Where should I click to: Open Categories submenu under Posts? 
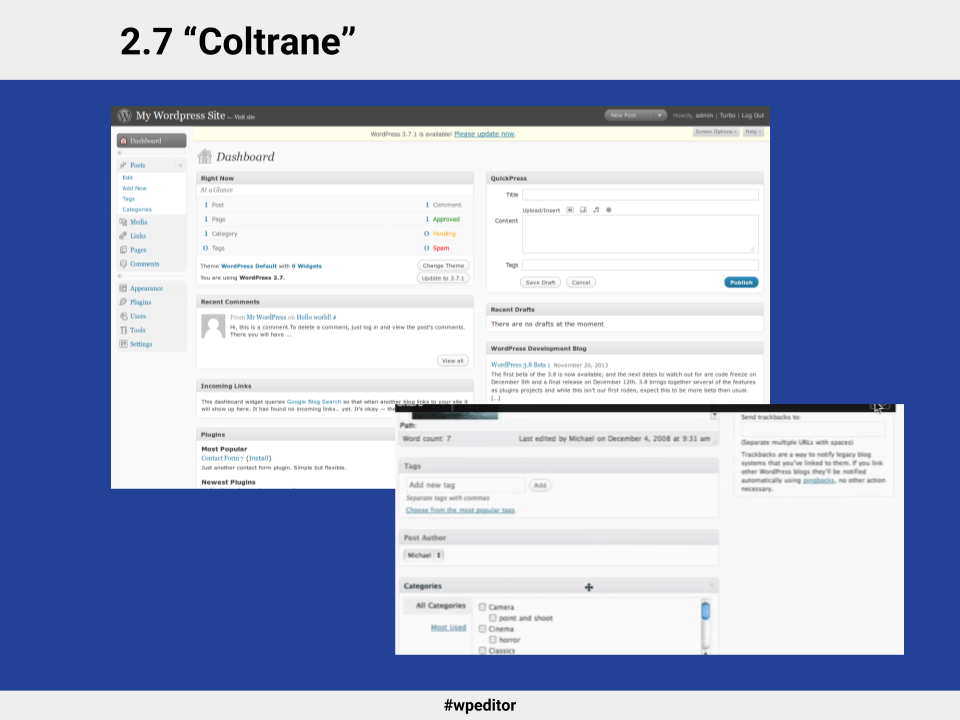tap(137, 209)
